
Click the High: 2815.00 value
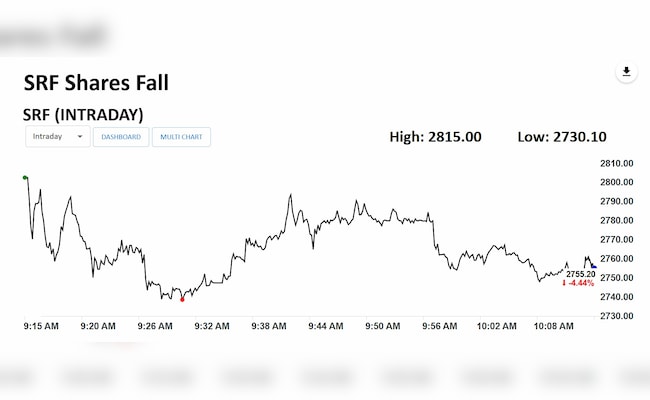click(435, 137)
